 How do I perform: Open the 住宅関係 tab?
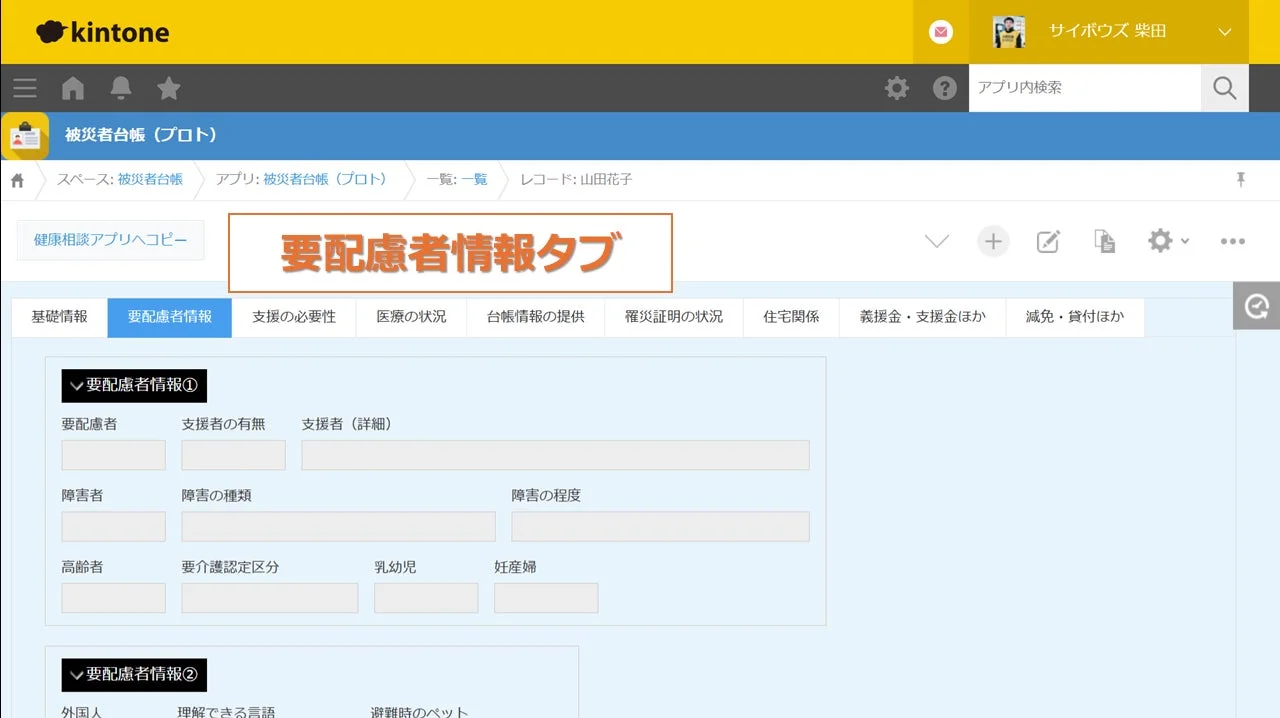[790, 317]
